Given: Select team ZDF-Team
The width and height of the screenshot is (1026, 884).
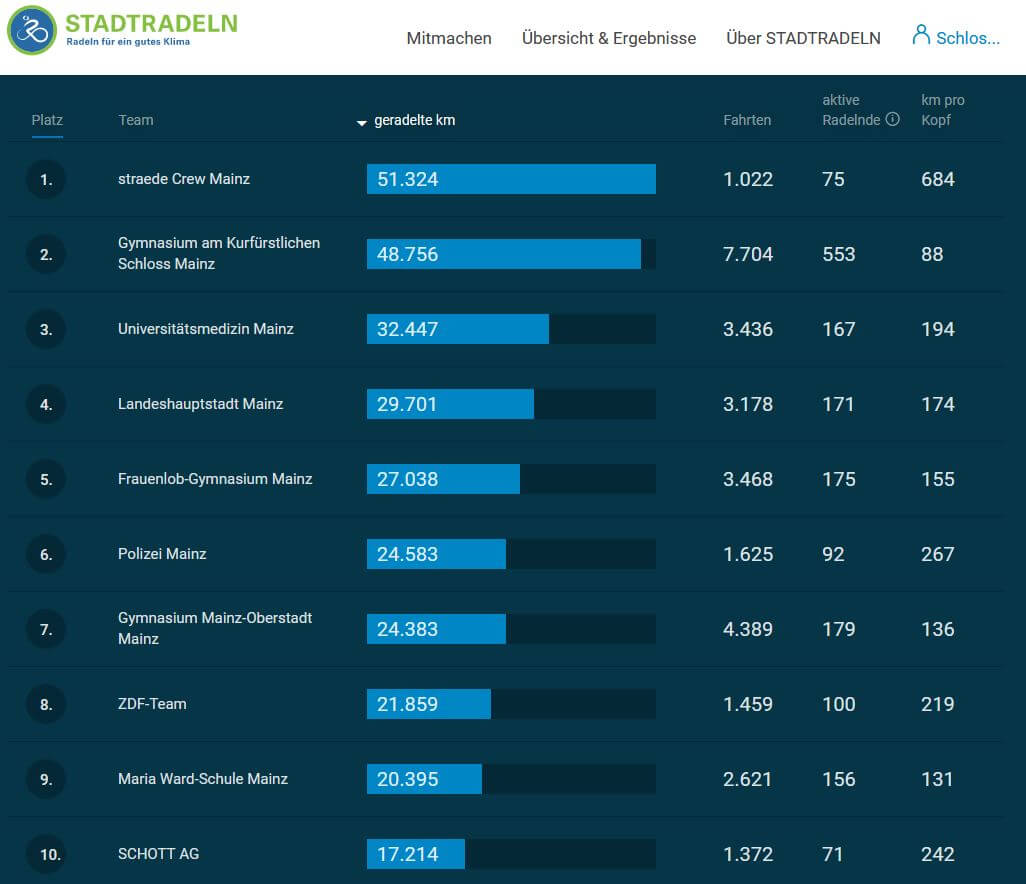Looking at the screenshot, I should point(152,704).
